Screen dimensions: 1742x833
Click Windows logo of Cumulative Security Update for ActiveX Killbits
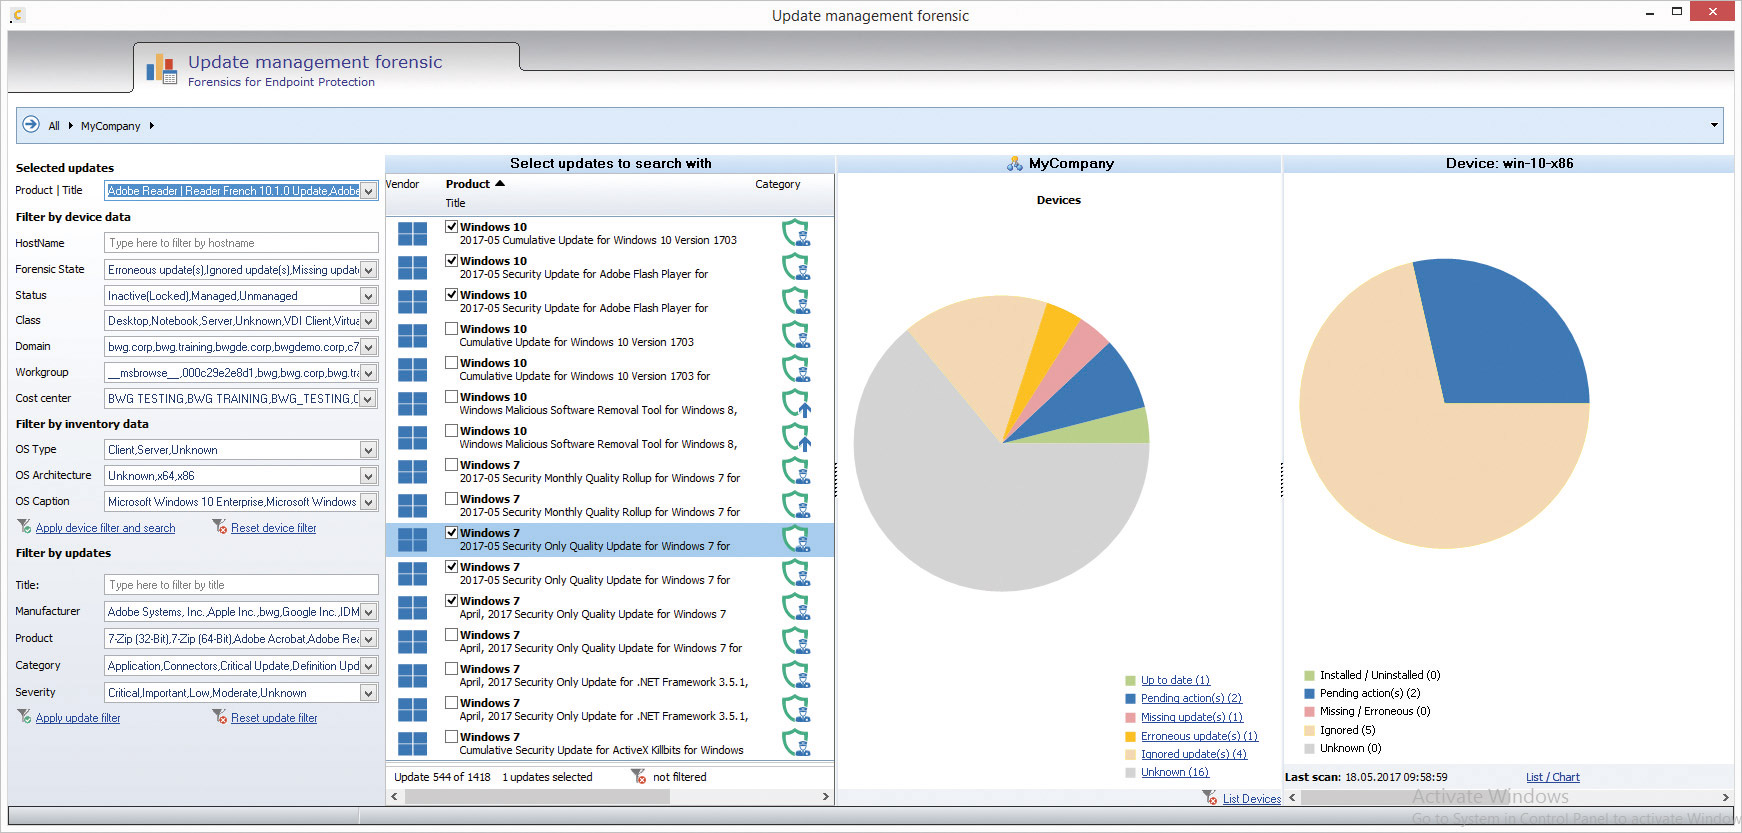pos(412,743)
